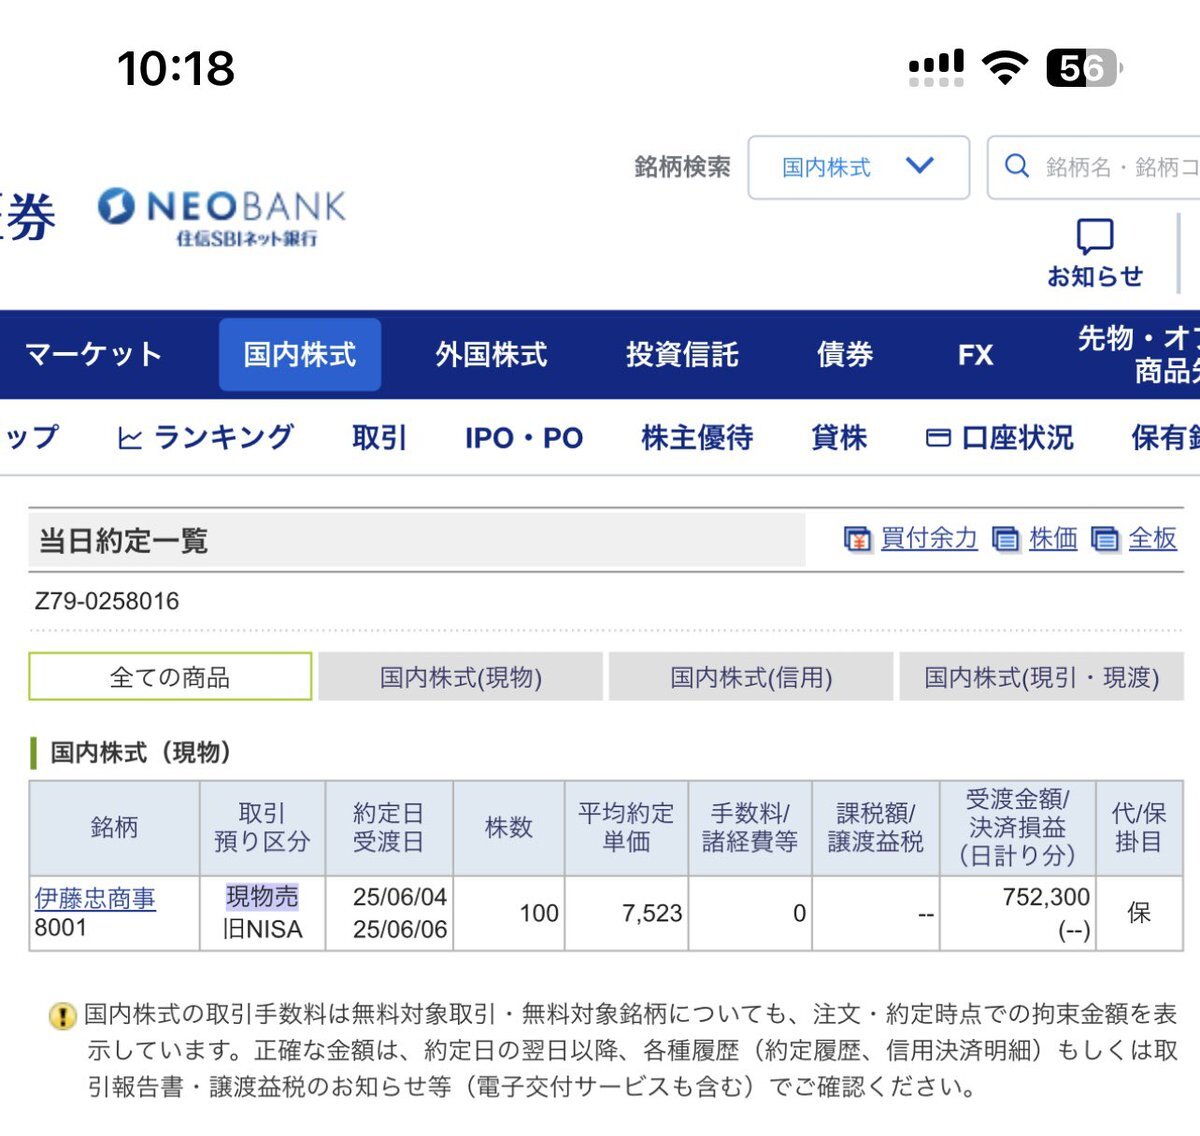Open the 伊藤忠商事 stock link

pos(95,898)
